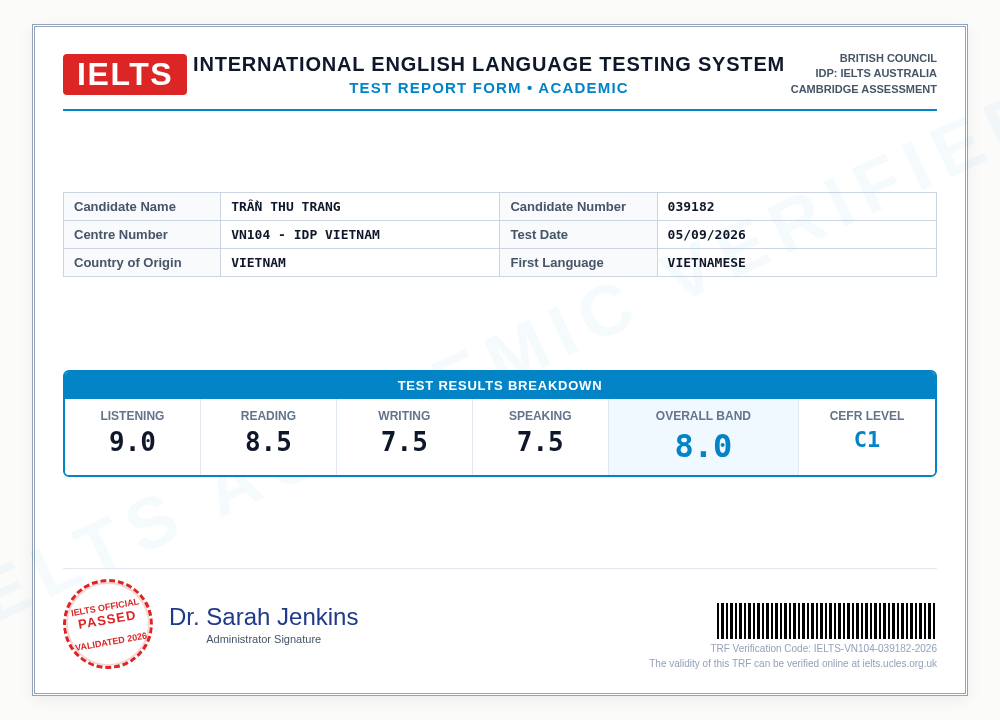Viewport: 1000px width, 720px height.
Task: Select the CEFR level C1
Action: click(867, 440)
